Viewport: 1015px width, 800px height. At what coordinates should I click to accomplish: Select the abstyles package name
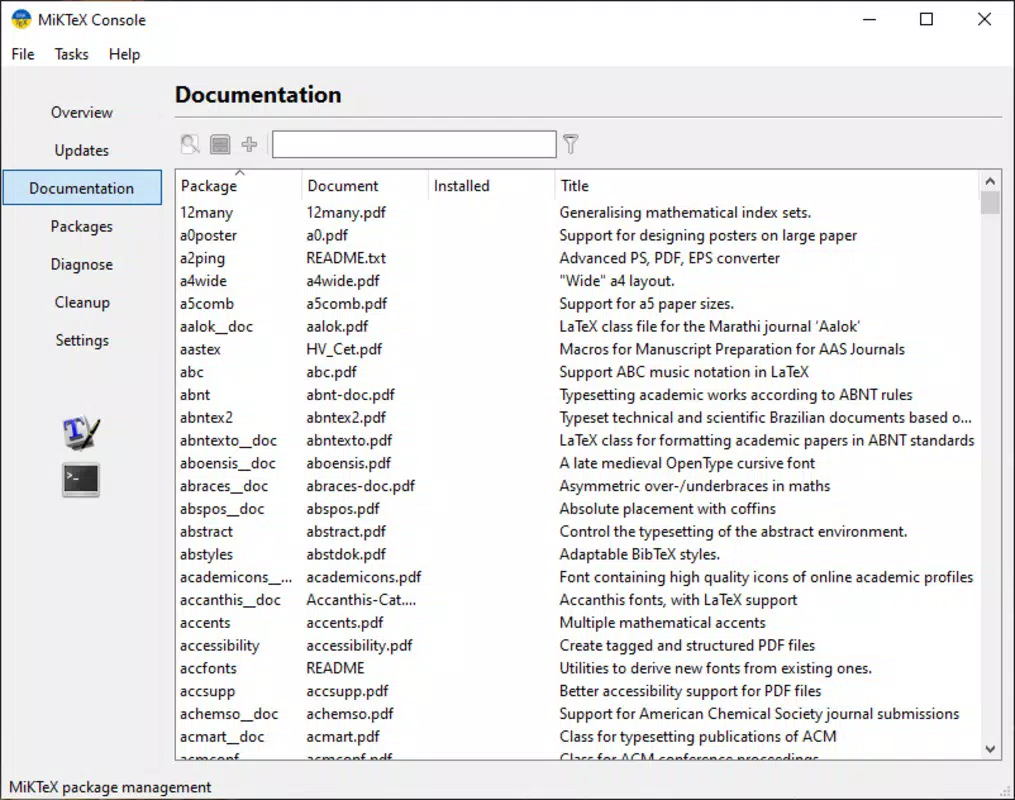click(206, 554)
